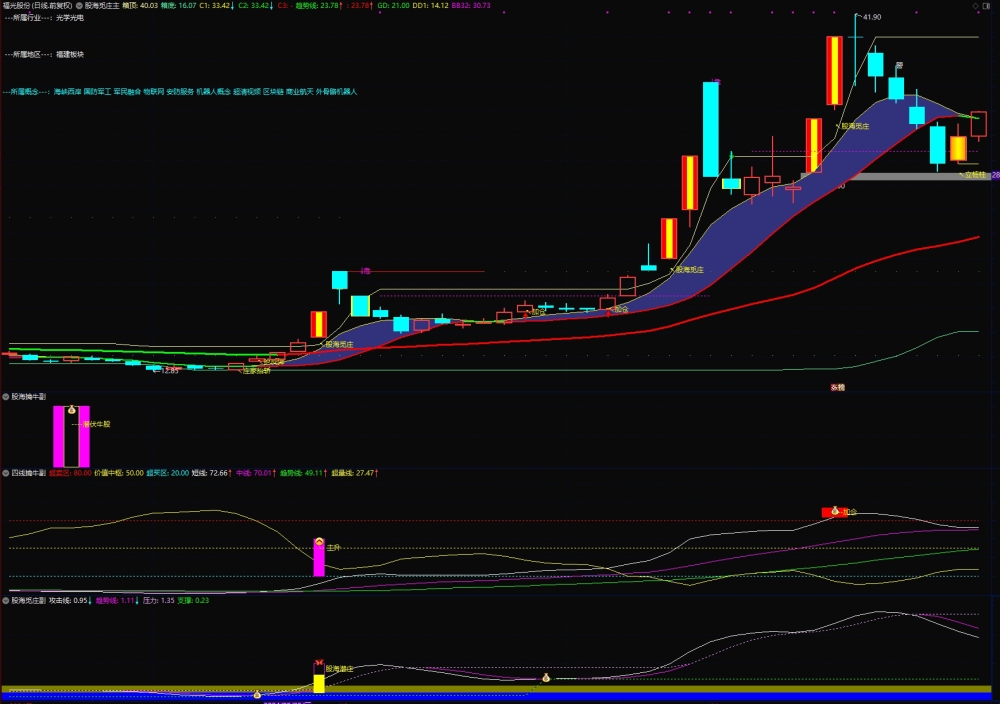
Task: Click the 超买区: 20.00 value
Action: pos(168,473)
